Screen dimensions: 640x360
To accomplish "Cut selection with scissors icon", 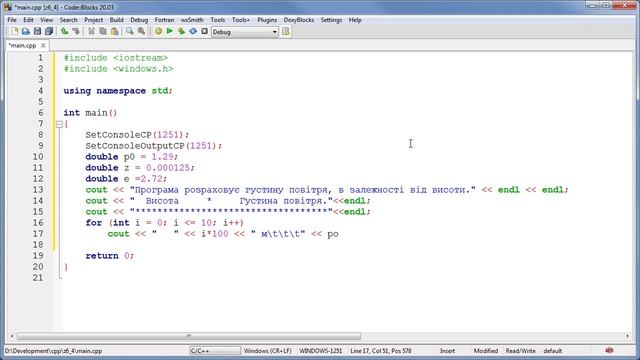I will coord(91,31).
